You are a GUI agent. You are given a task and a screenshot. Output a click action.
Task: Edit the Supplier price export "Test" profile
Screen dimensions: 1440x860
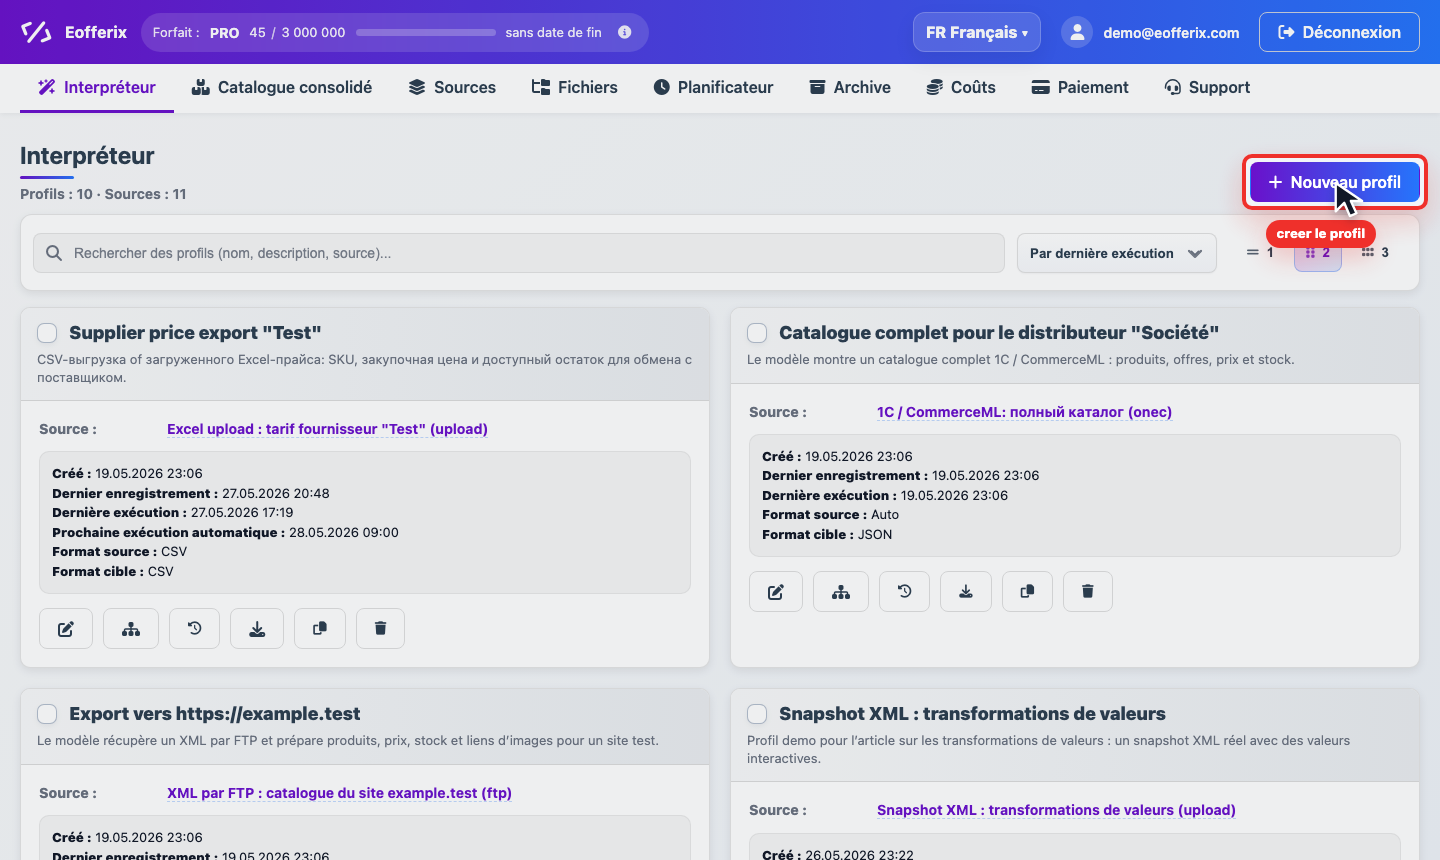click(66, 629)
